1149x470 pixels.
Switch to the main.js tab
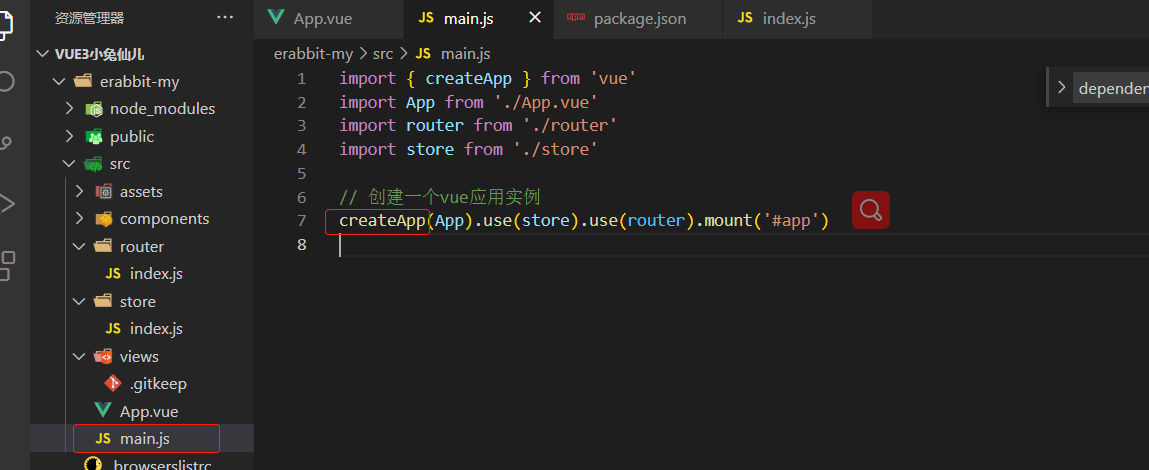coord(479,19)
